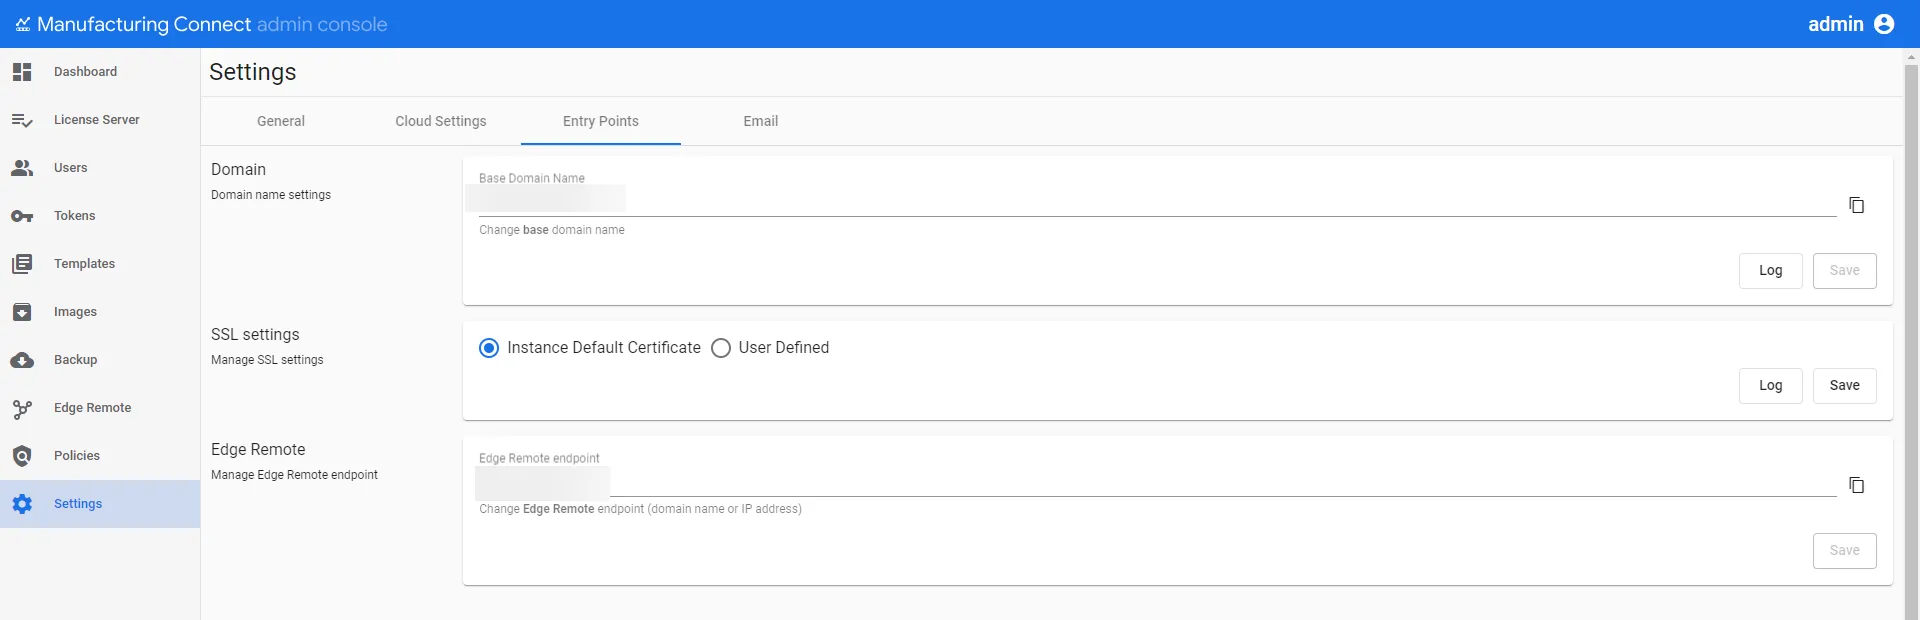1920x620 pixels.
Task: Click the Settings gear icon
Action: click(x=22, y=504)
